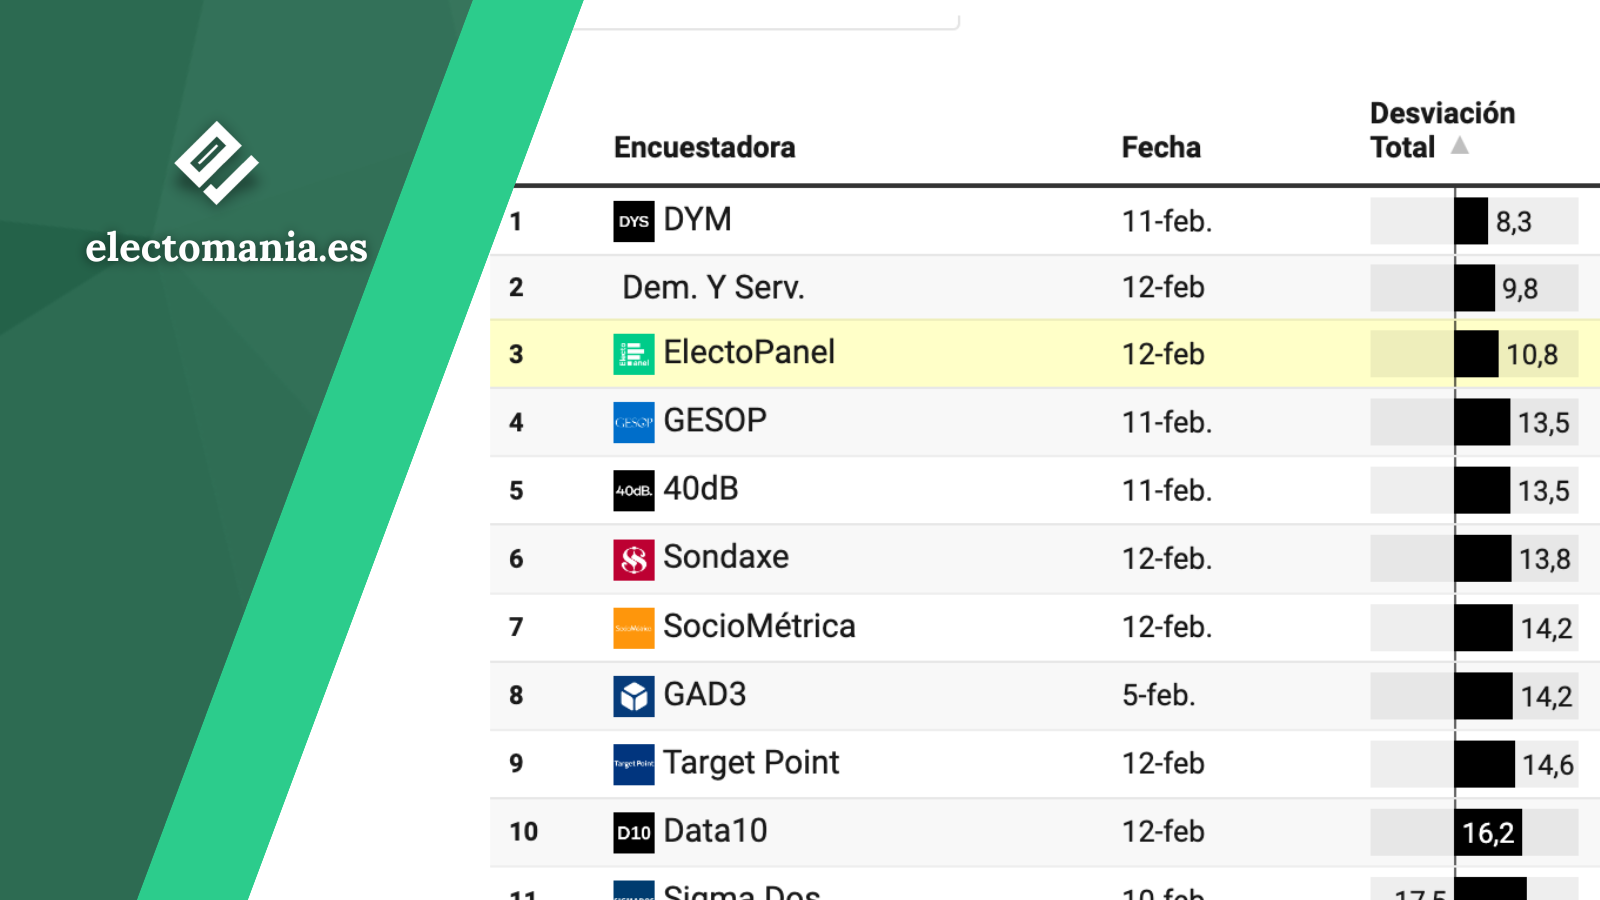Click the DYM deviation bar showing 8,3
The height and width of the screenshot is (900, 1600).
click(1474, 221)
